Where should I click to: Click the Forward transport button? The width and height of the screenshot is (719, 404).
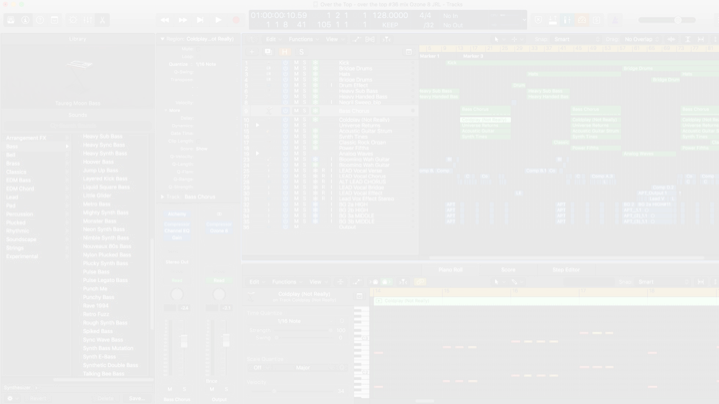[x=183, y=20]
